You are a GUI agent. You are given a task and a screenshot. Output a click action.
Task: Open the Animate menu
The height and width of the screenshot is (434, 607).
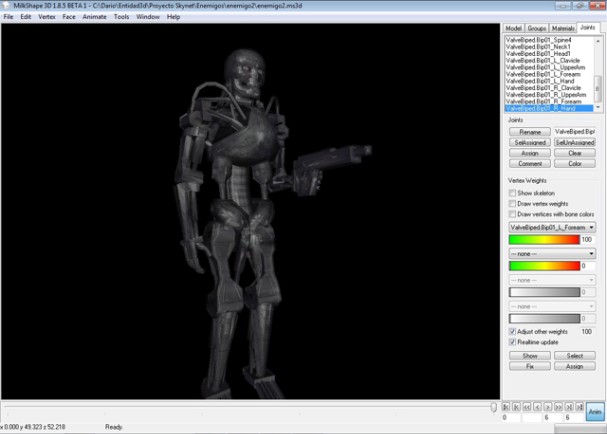click(94, 17)
